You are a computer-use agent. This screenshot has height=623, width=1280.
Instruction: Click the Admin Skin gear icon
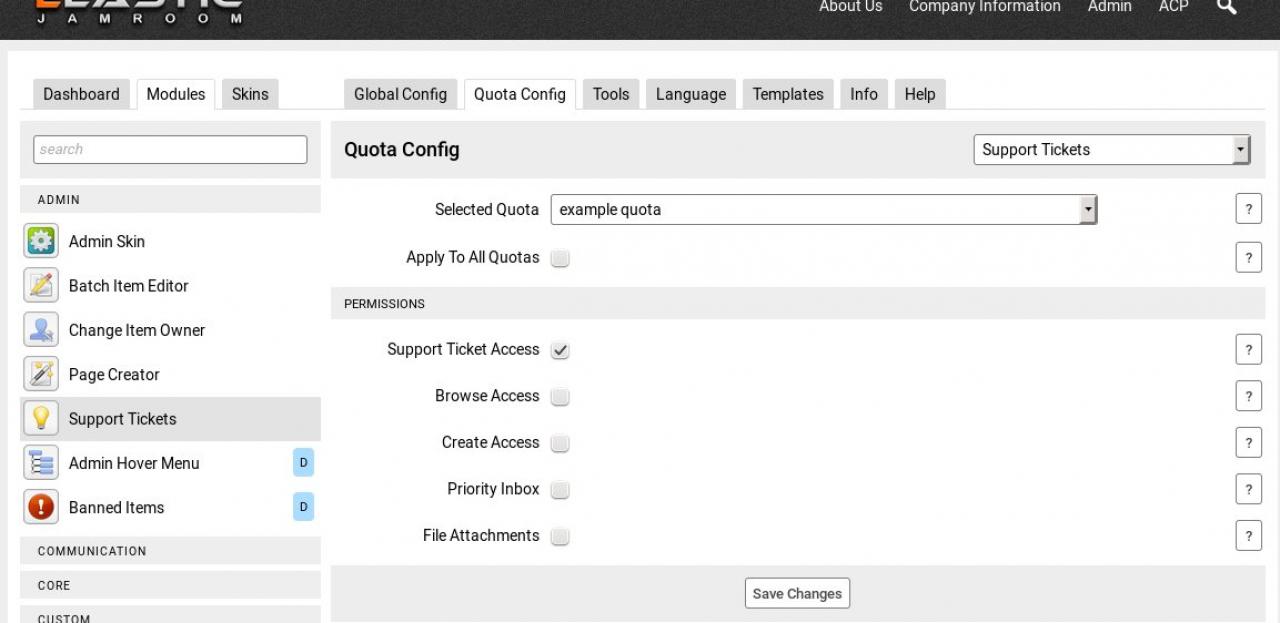41,242
